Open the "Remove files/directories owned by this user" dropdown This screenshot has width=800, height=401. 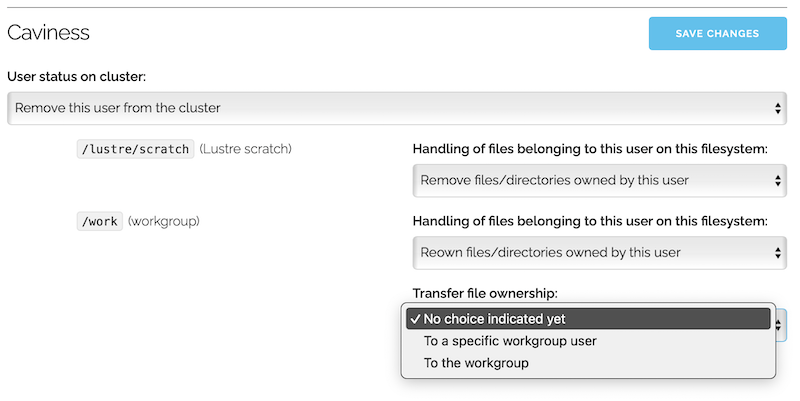[x=599, y=181]
